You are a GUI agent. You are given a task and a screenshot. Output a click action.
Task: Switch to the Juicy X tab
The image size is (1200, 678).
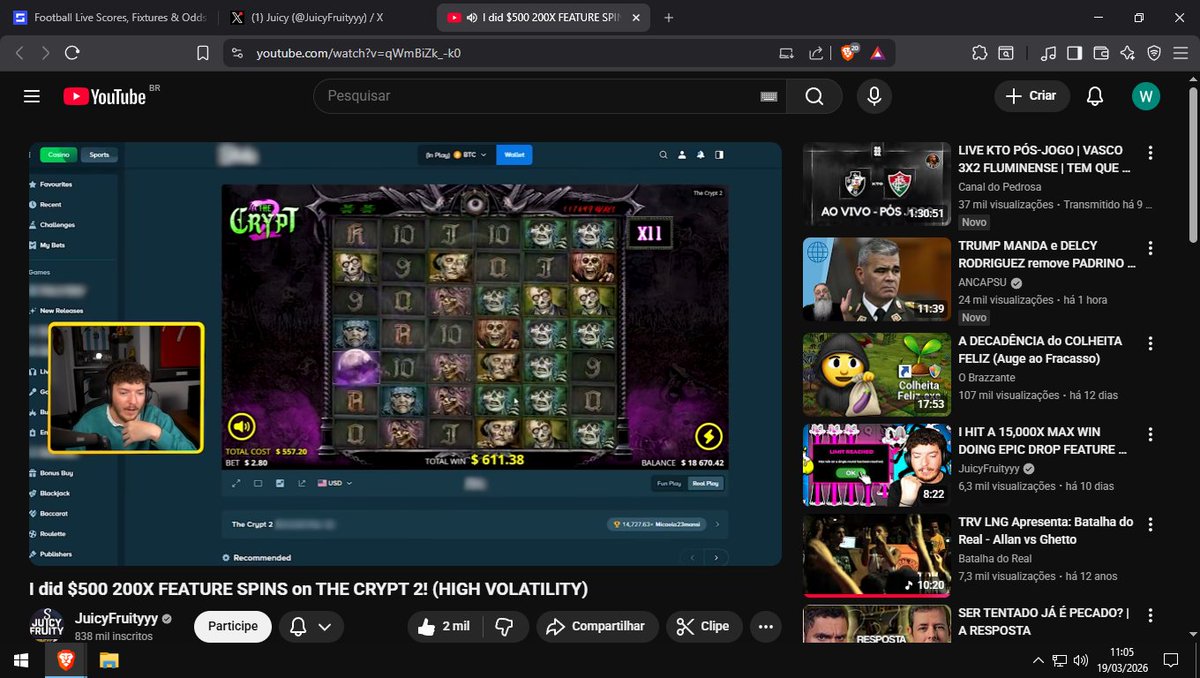(x=318, y=18)
